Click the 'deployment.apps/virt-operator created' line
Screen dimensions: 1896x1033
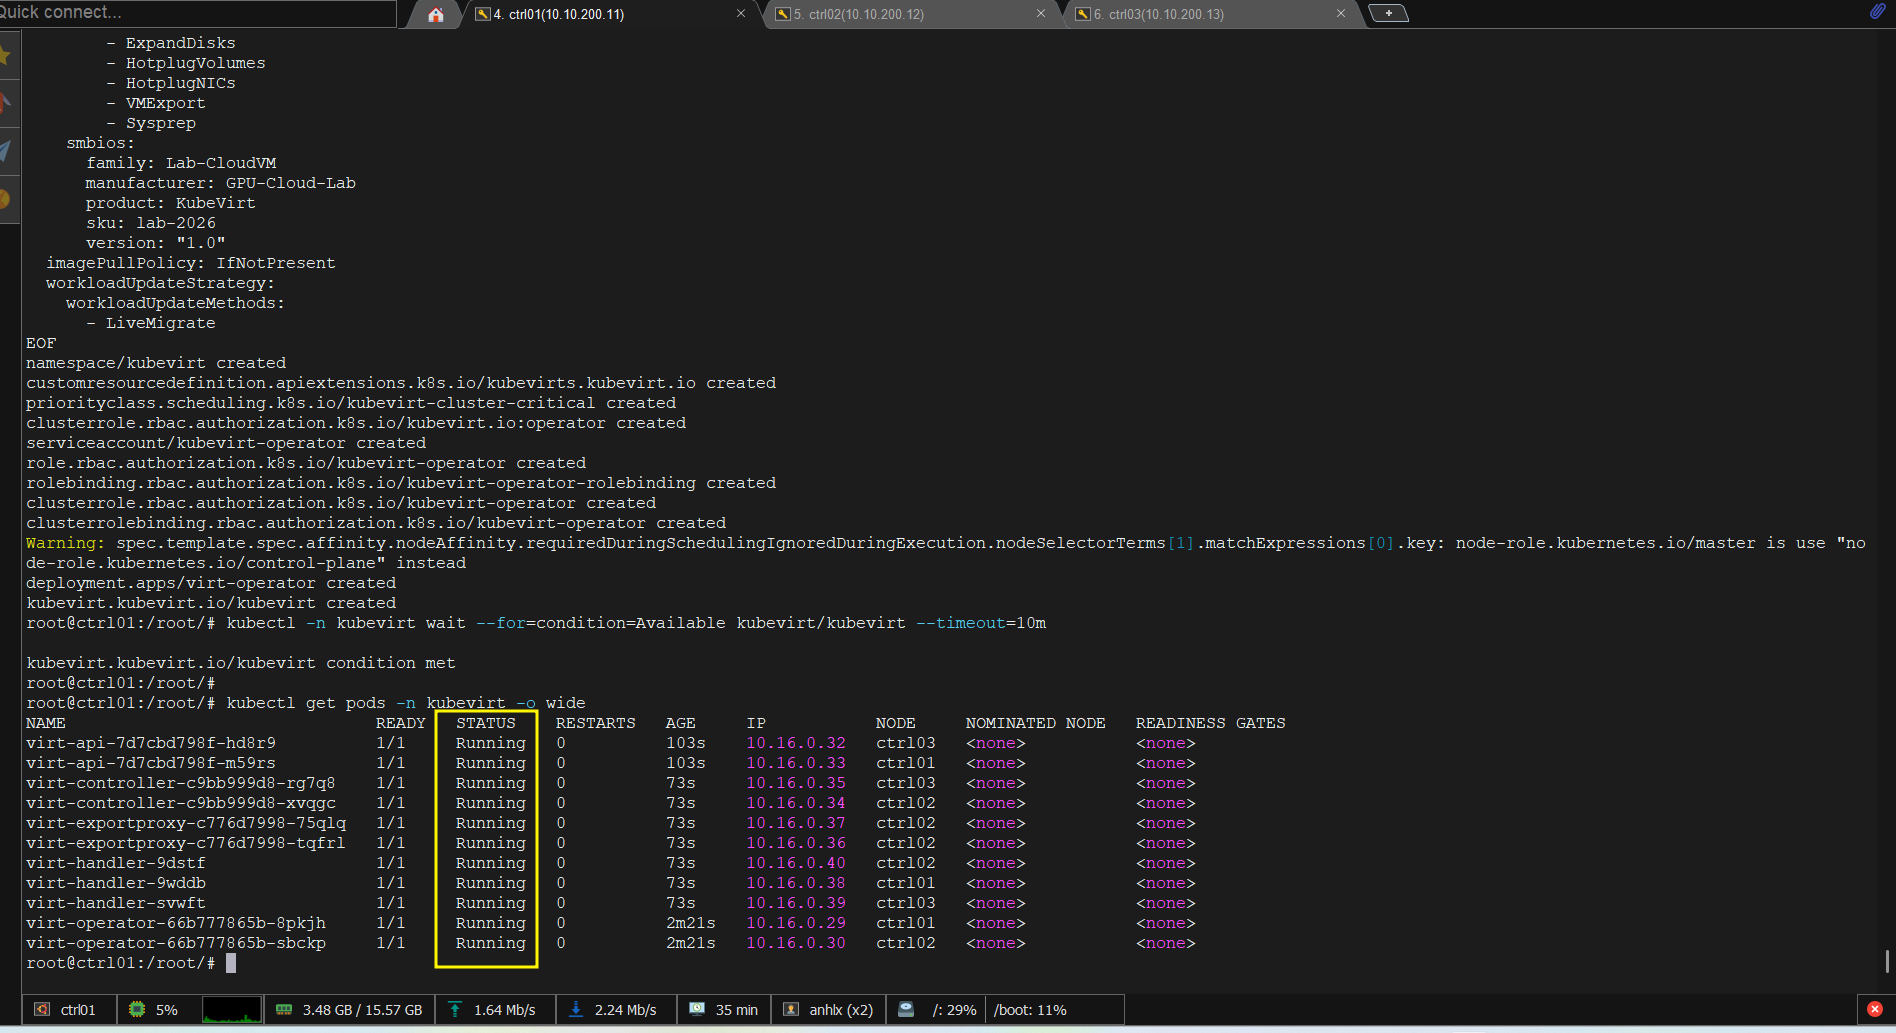point(211,583)
